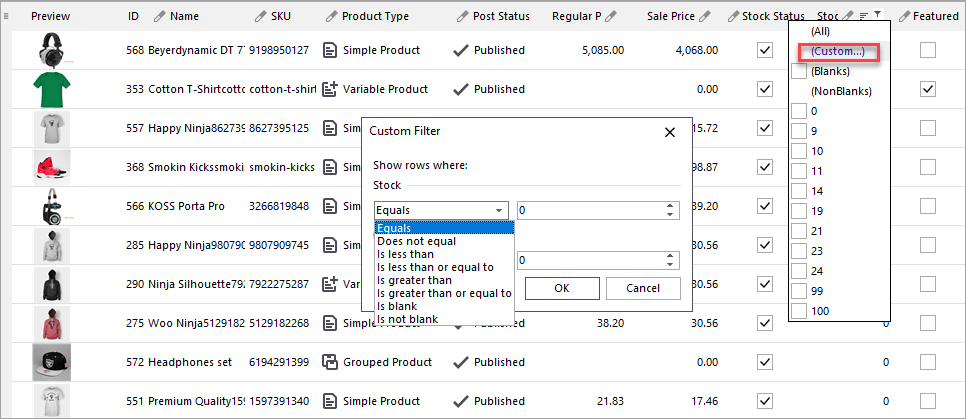
Task: Choose 'Is greater than' from condition list
Action: (x=414, y=280)
